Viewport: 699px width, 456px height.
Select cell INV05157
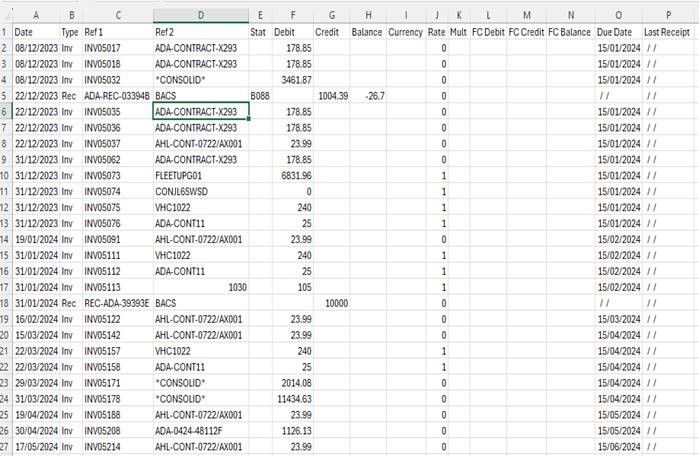click(118, 351)
